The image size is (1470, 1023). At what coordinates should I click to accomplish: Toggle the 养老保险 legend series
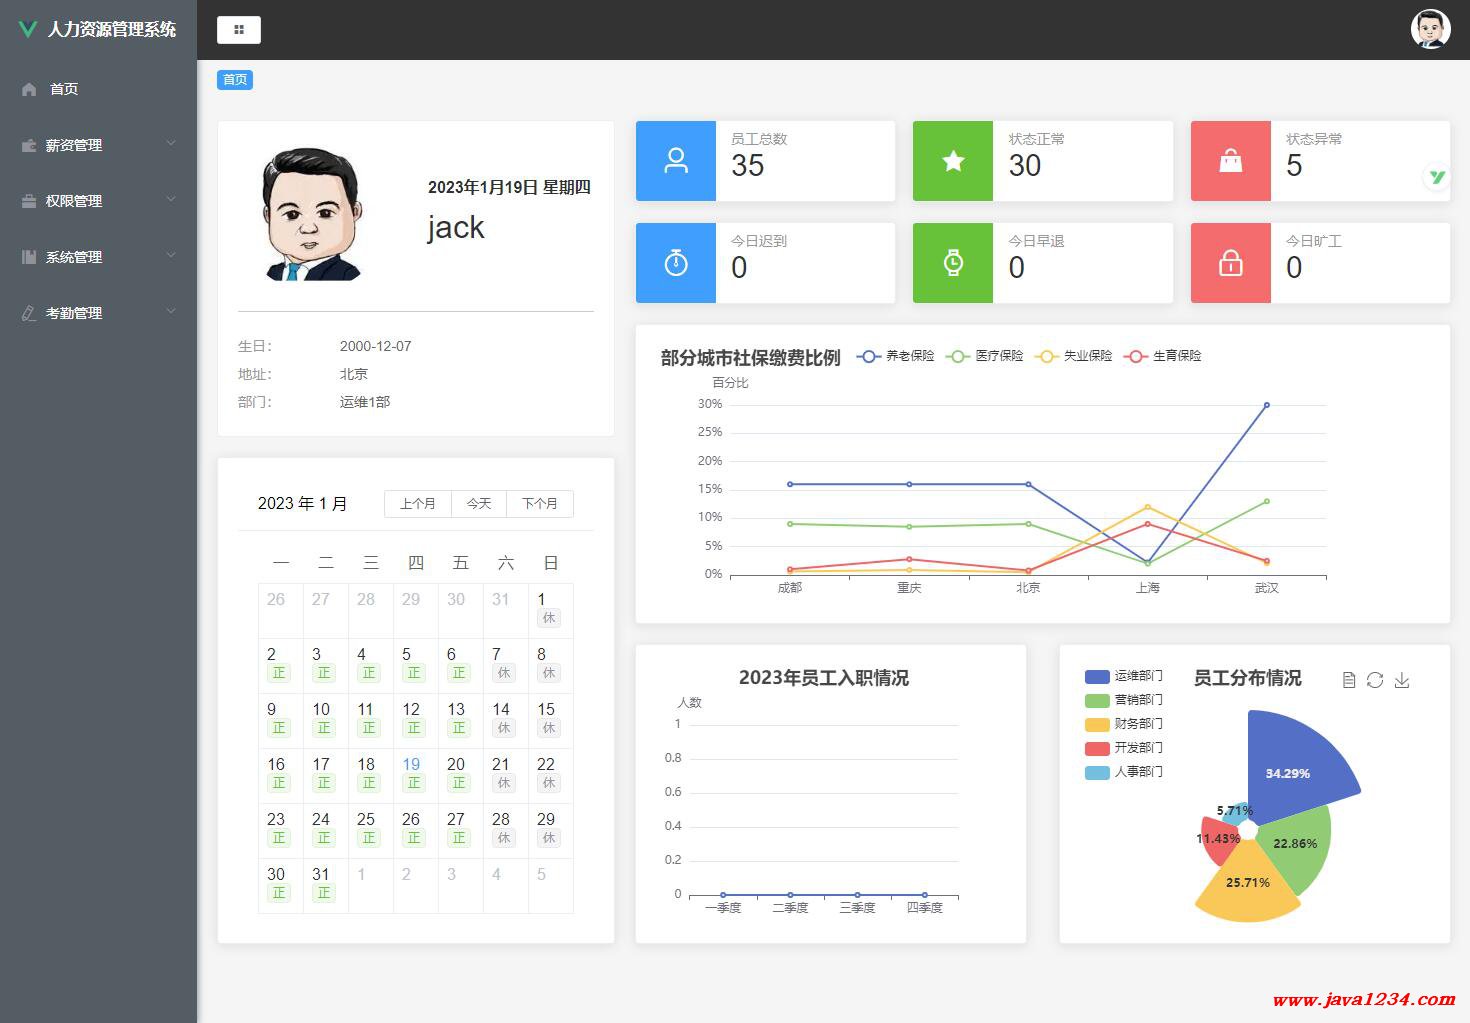[896, 356]
